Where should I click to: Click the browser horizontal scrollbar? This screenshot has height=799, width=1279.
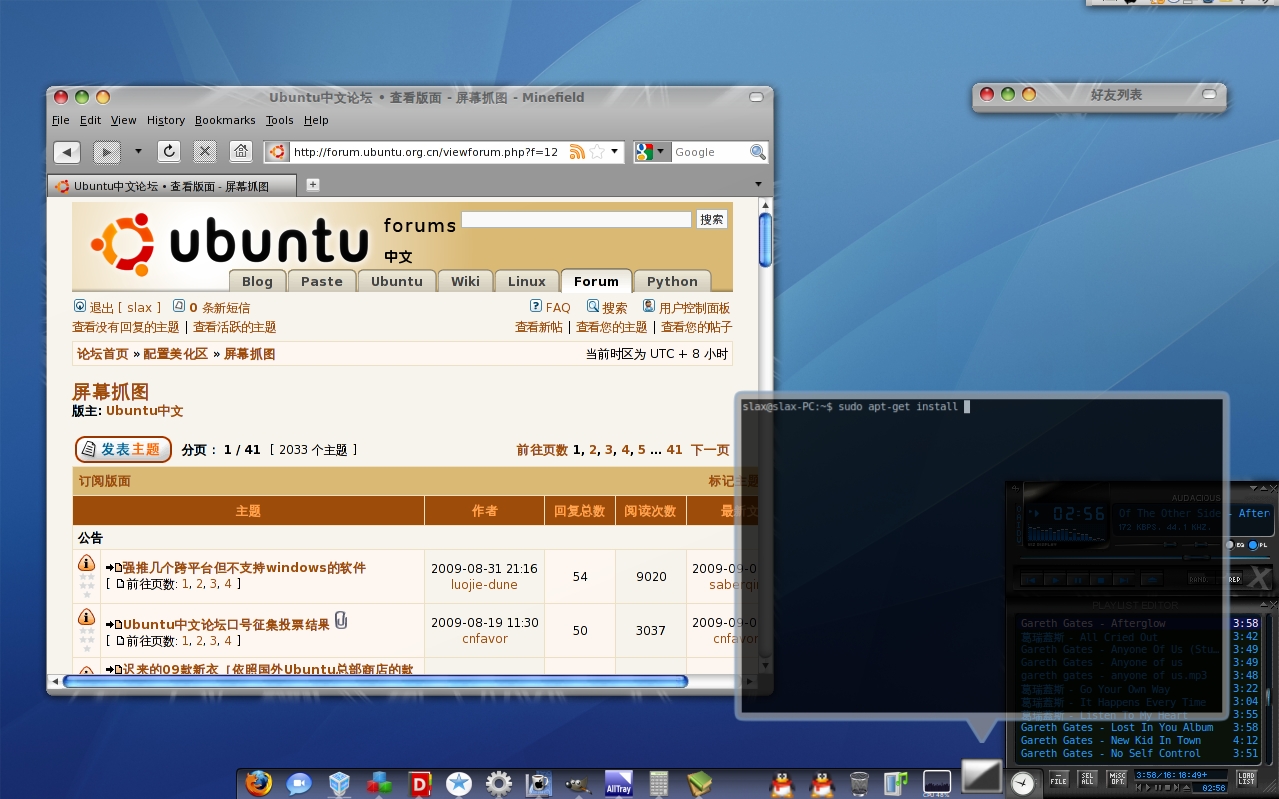pos(375,682)
